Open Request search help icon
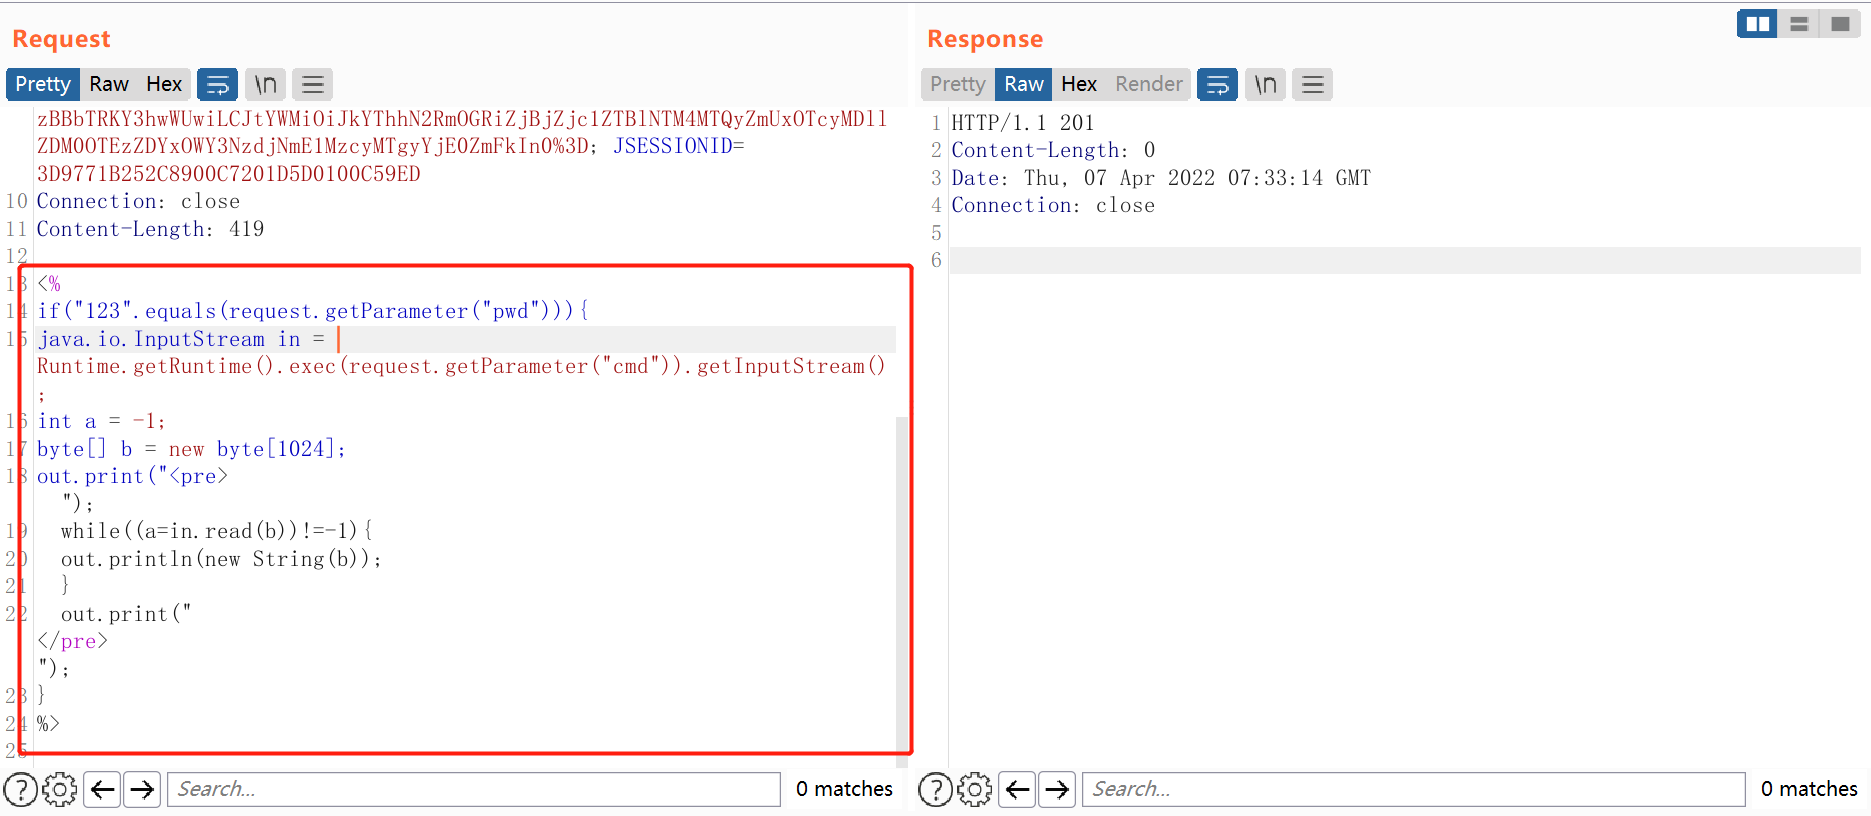This screenshot has width=1871, height=816. (x=21, y=790)
